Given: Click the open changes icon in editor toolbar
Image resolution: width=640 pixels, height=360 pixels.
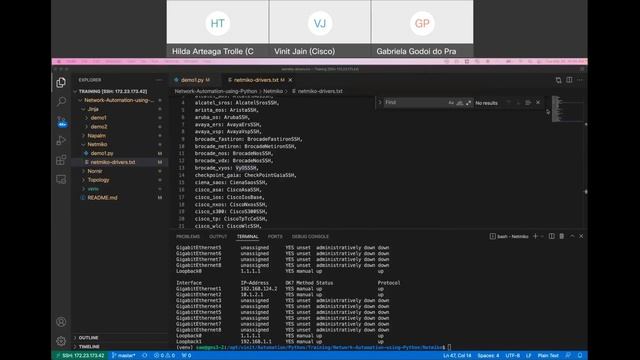Looking at the screenshot, I should [558, 80].
